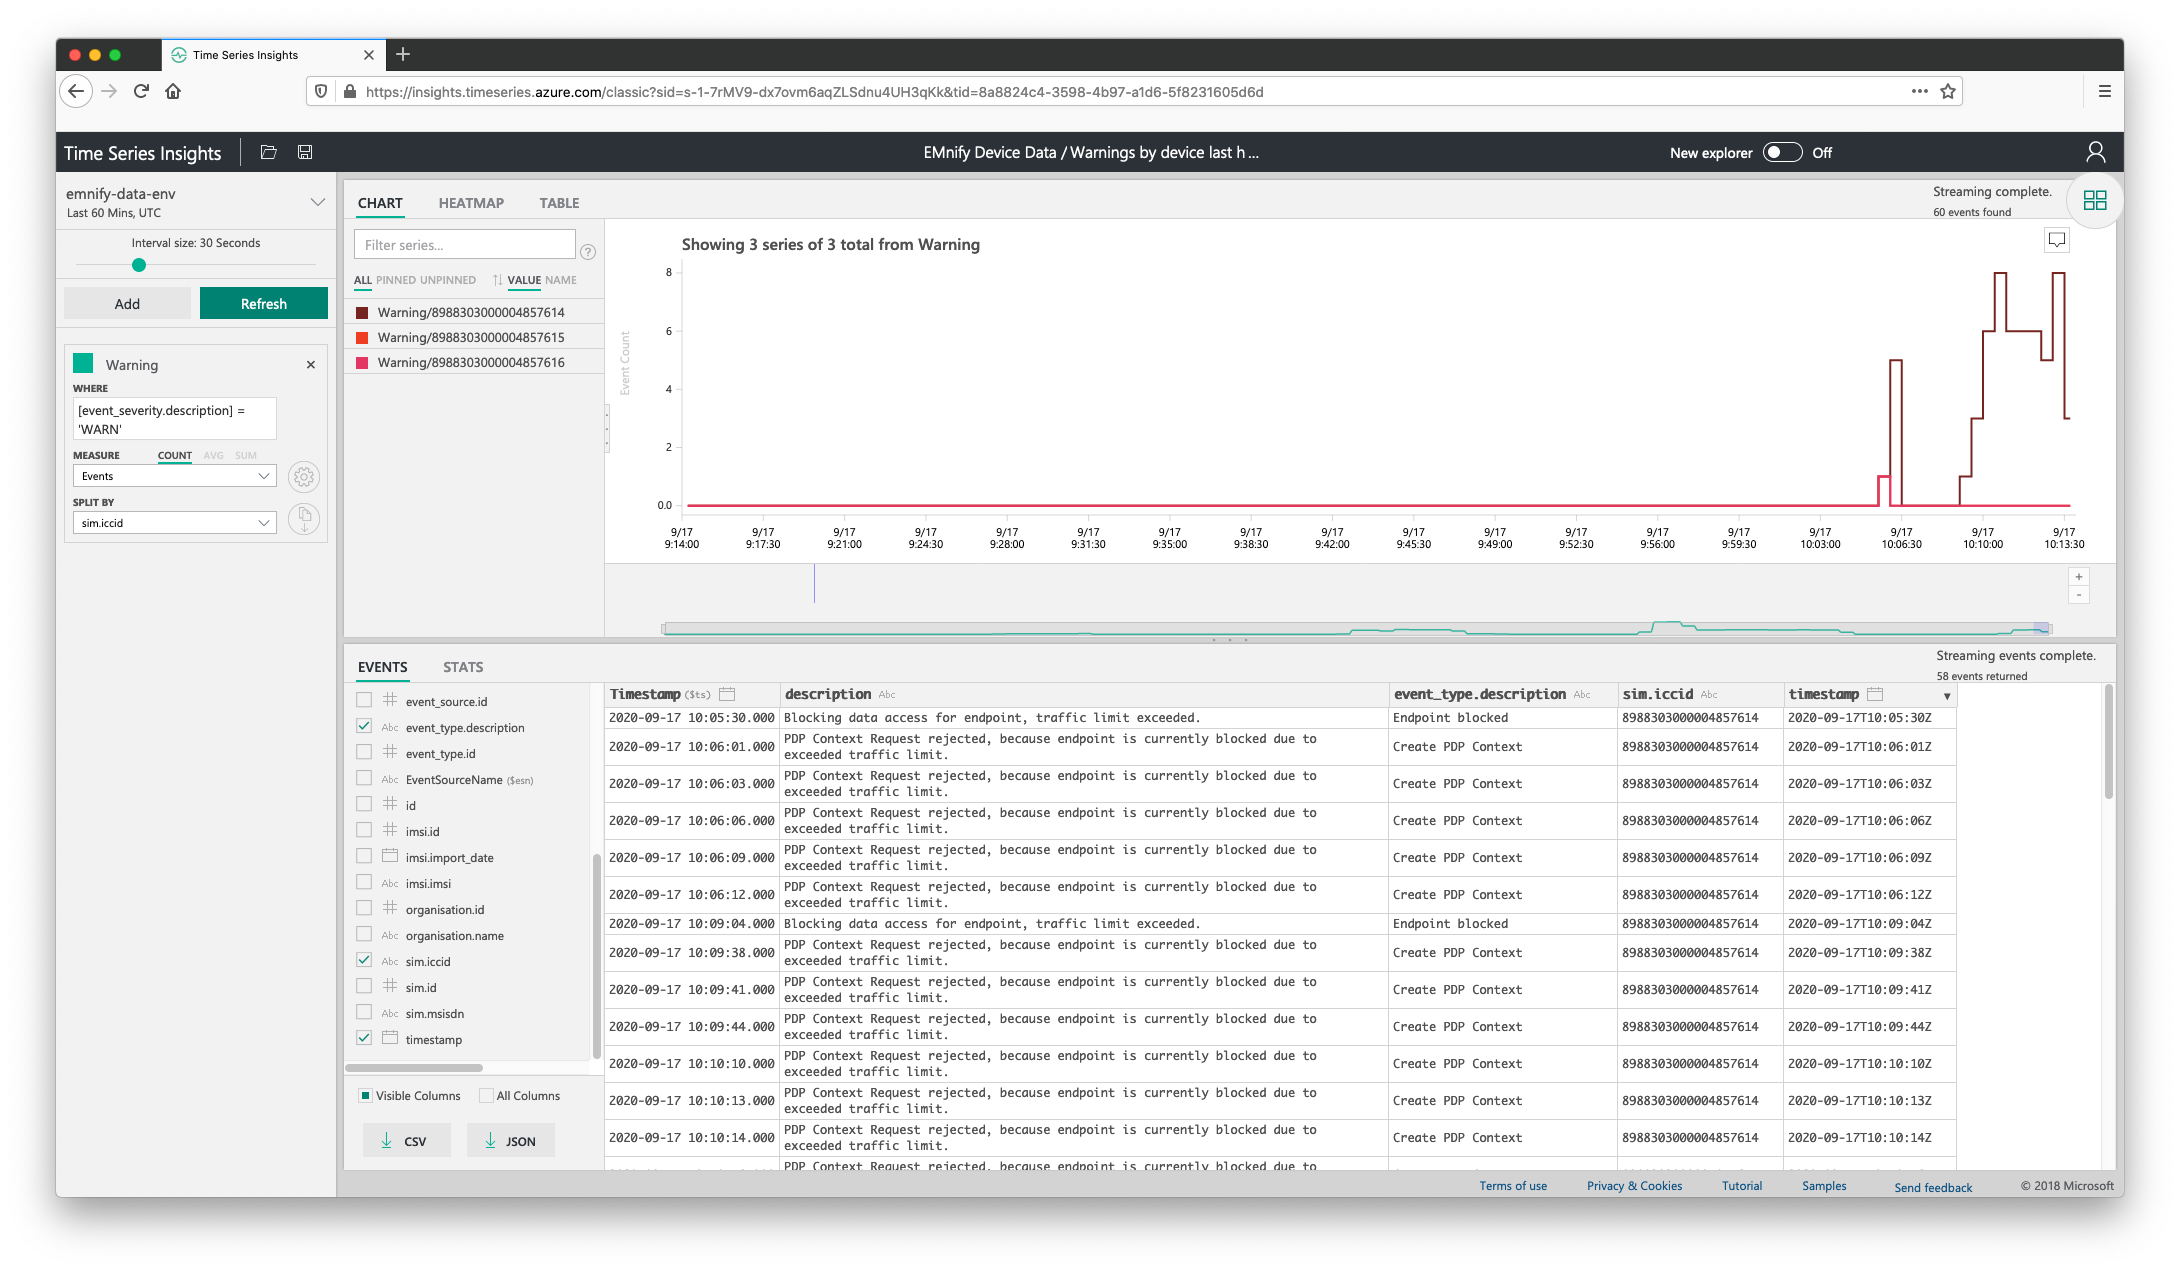The width and height of the screenshot is (2180, 1271).
Task: Click the Filter series input field
Action: pyautogui.click(x=465, y=245)
